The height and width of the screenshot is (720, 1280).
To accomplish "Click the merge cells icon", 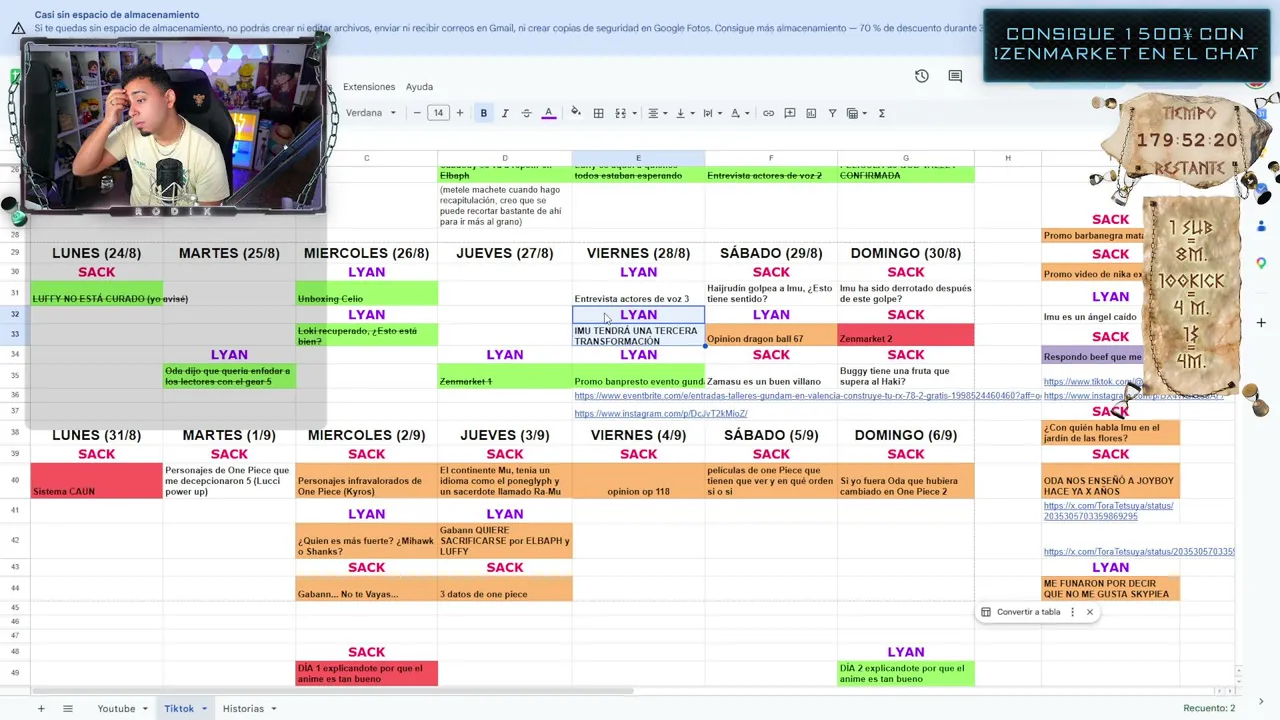I will pos(620,113).
